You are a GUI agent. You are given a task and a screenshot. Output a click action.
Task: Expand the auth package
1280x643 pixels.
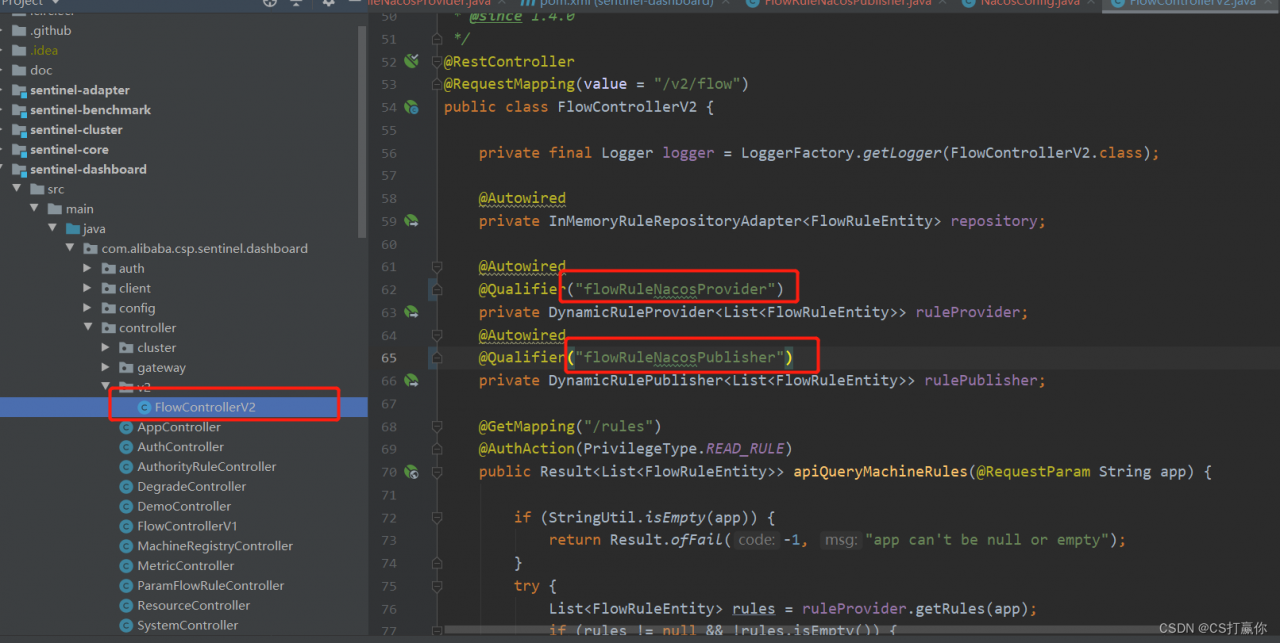click(x=88, y=268)
